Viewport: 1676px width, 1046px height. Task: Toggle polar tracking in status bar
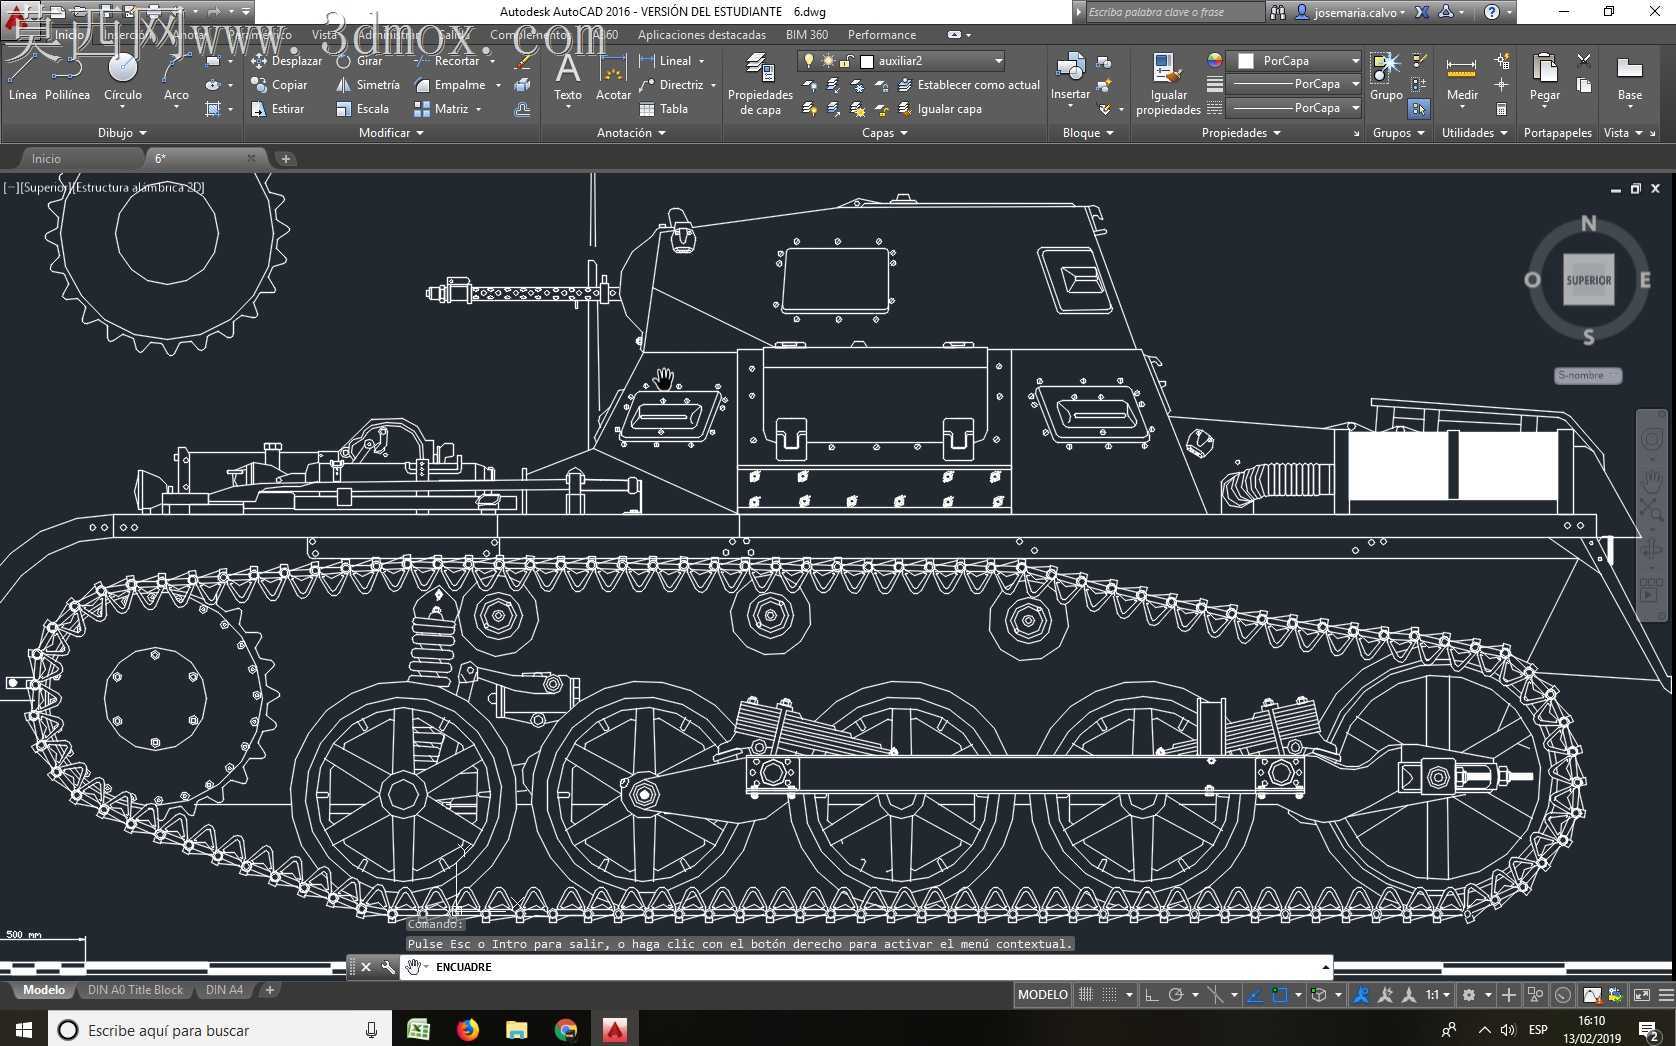[x=1176, y=995]
